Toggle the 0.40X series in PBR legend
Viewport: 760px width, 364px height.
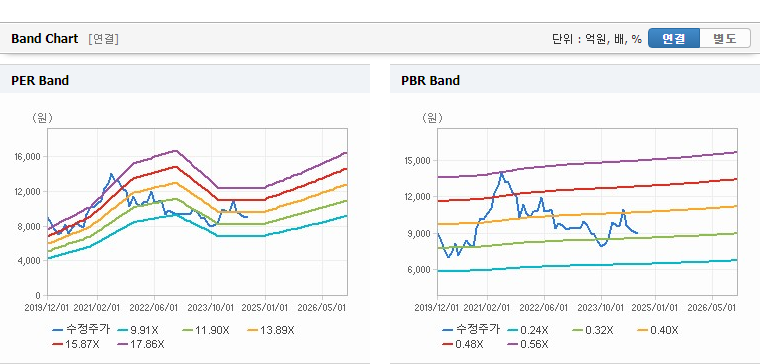[657, 330]
